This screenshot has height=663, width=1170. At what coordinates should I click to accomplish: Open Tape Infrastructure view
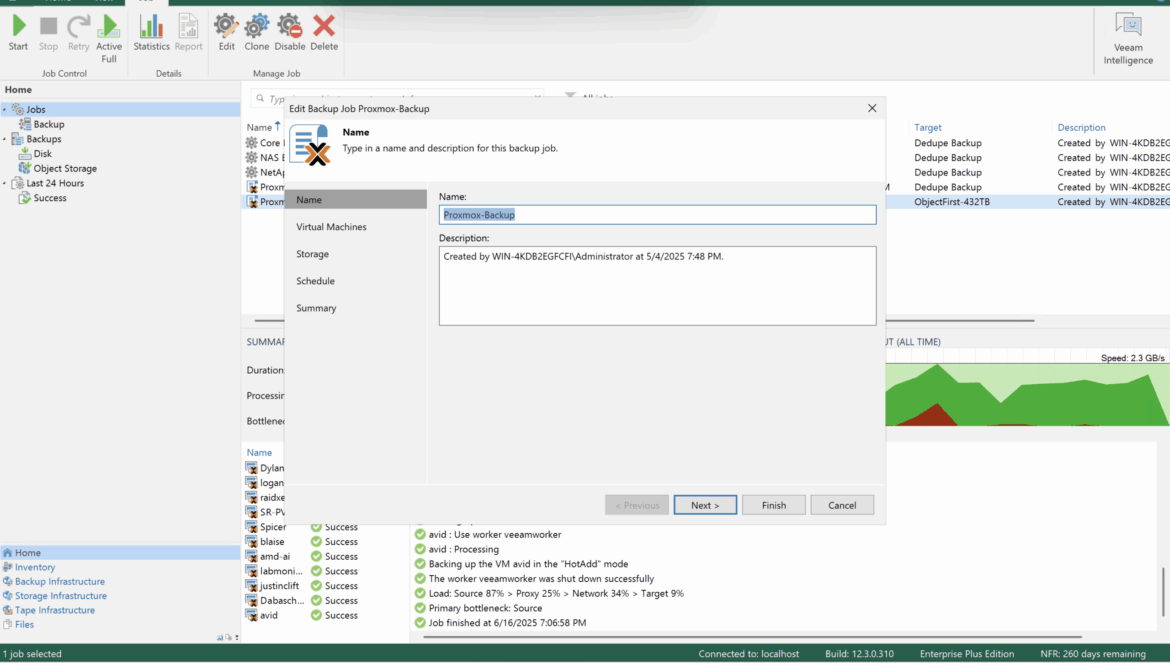click(x=54, y=610)
